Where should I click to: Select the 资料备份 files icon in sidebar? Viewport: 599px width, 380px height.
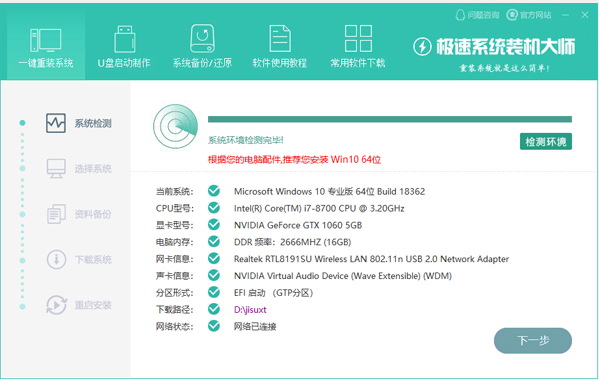tap(56, 214)
